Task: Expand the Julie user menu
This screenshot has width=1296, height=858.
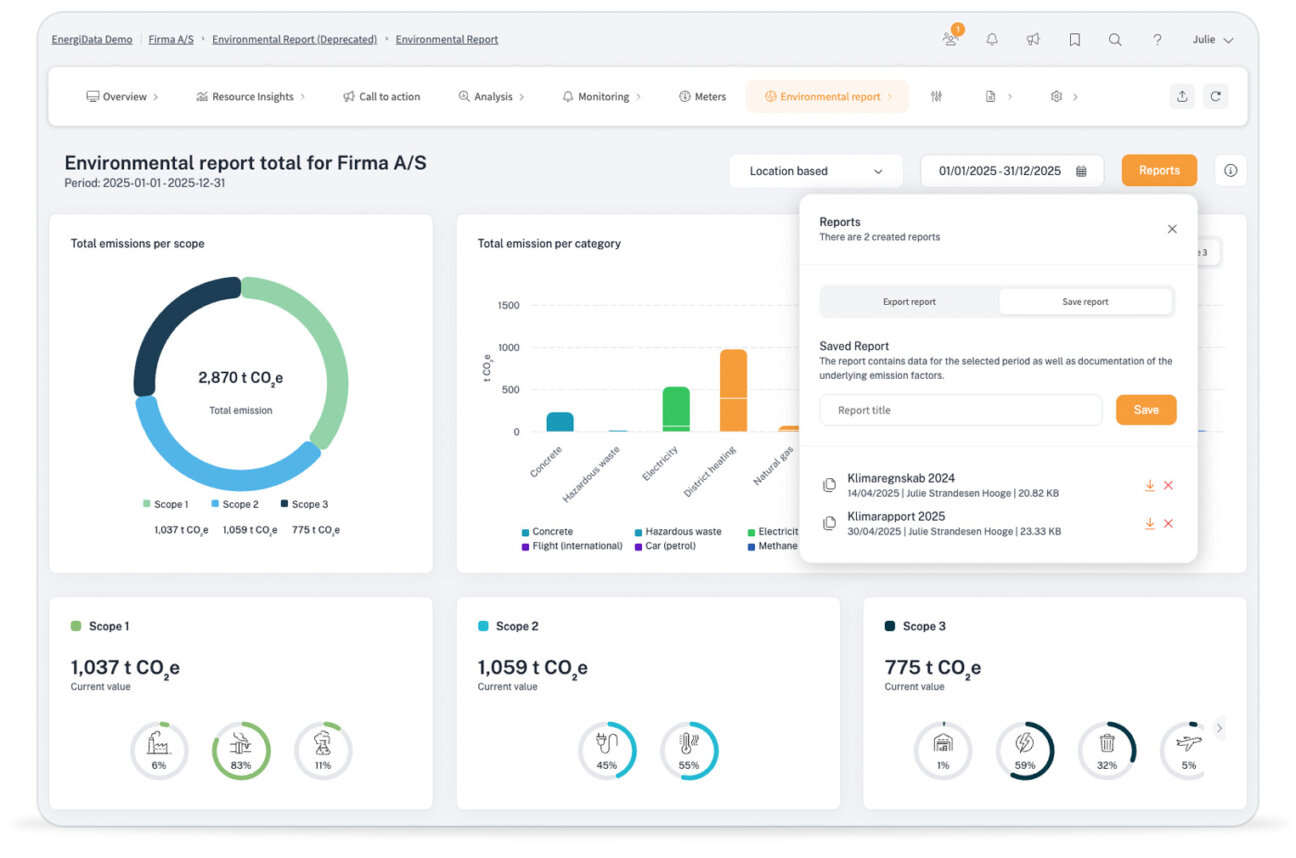Action: [1212, 40]
